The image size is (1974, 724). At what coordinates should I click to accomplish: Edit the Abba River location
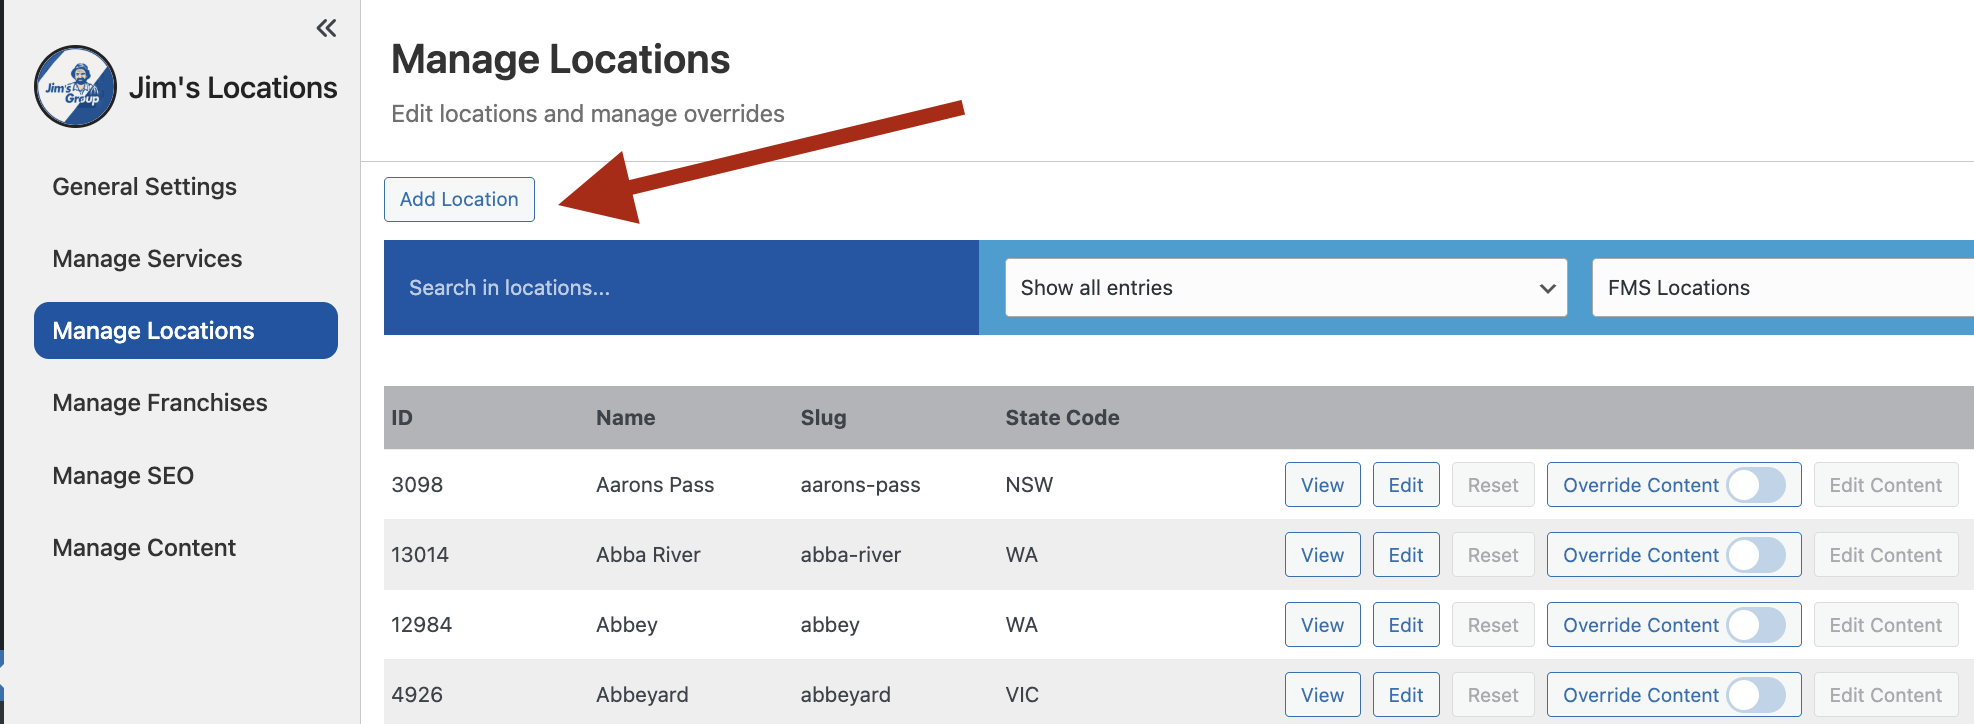(x=1405, y=555)
